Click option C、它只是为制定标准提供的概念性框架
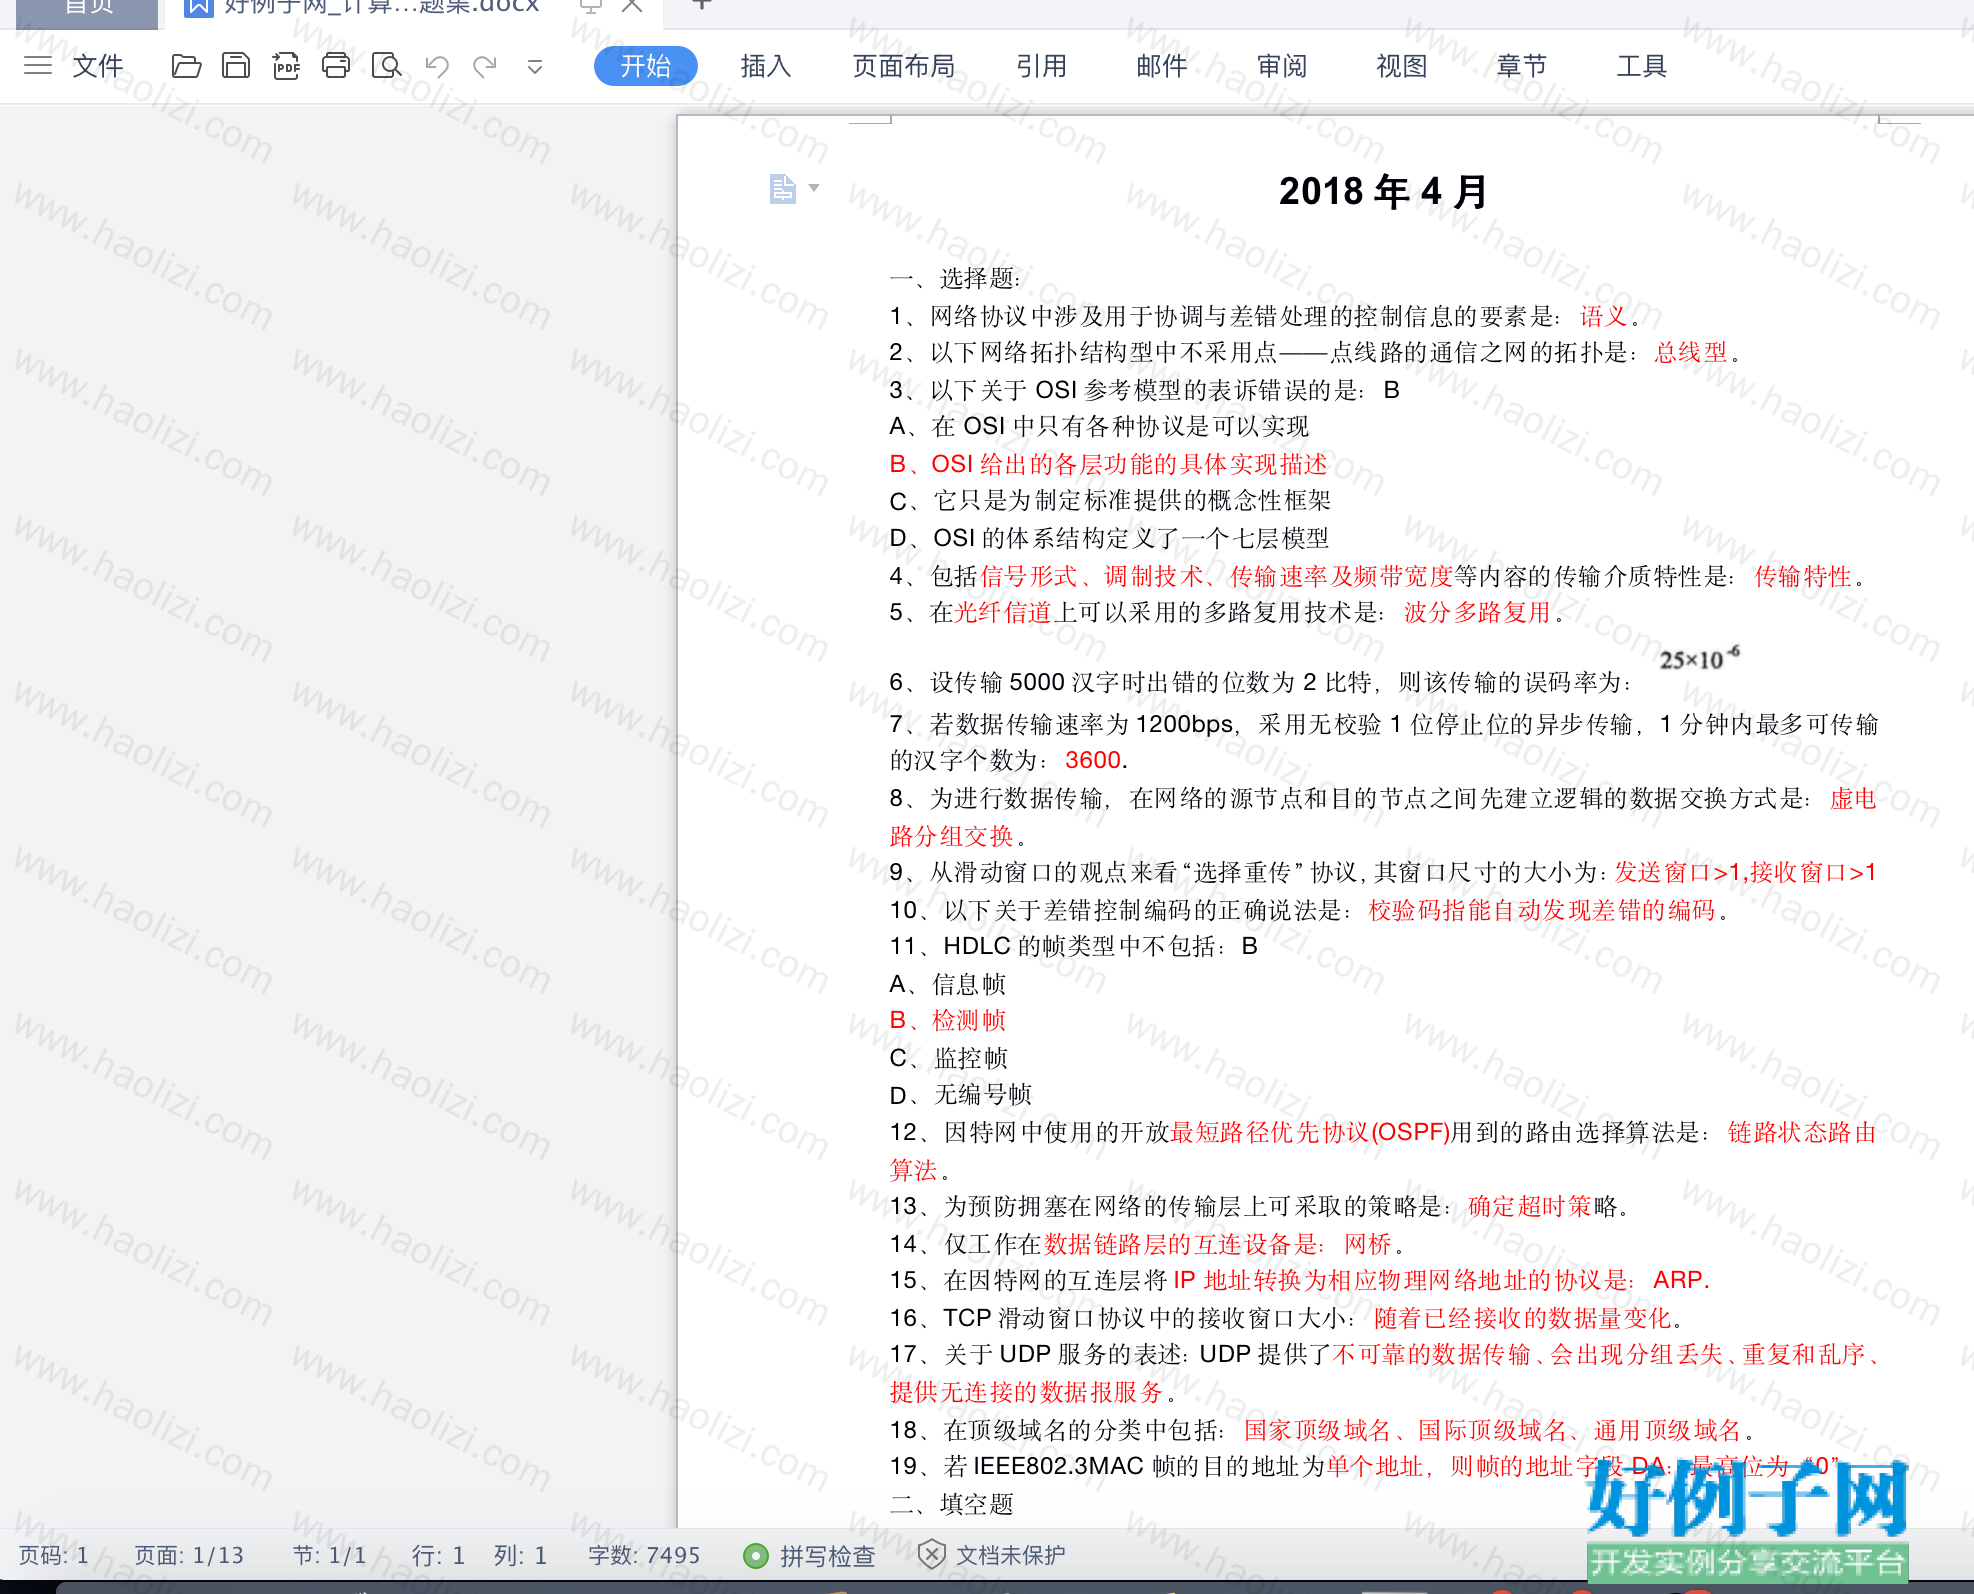The width and height of the screenshot is (1974, 1594). [x=1110, y=501]
